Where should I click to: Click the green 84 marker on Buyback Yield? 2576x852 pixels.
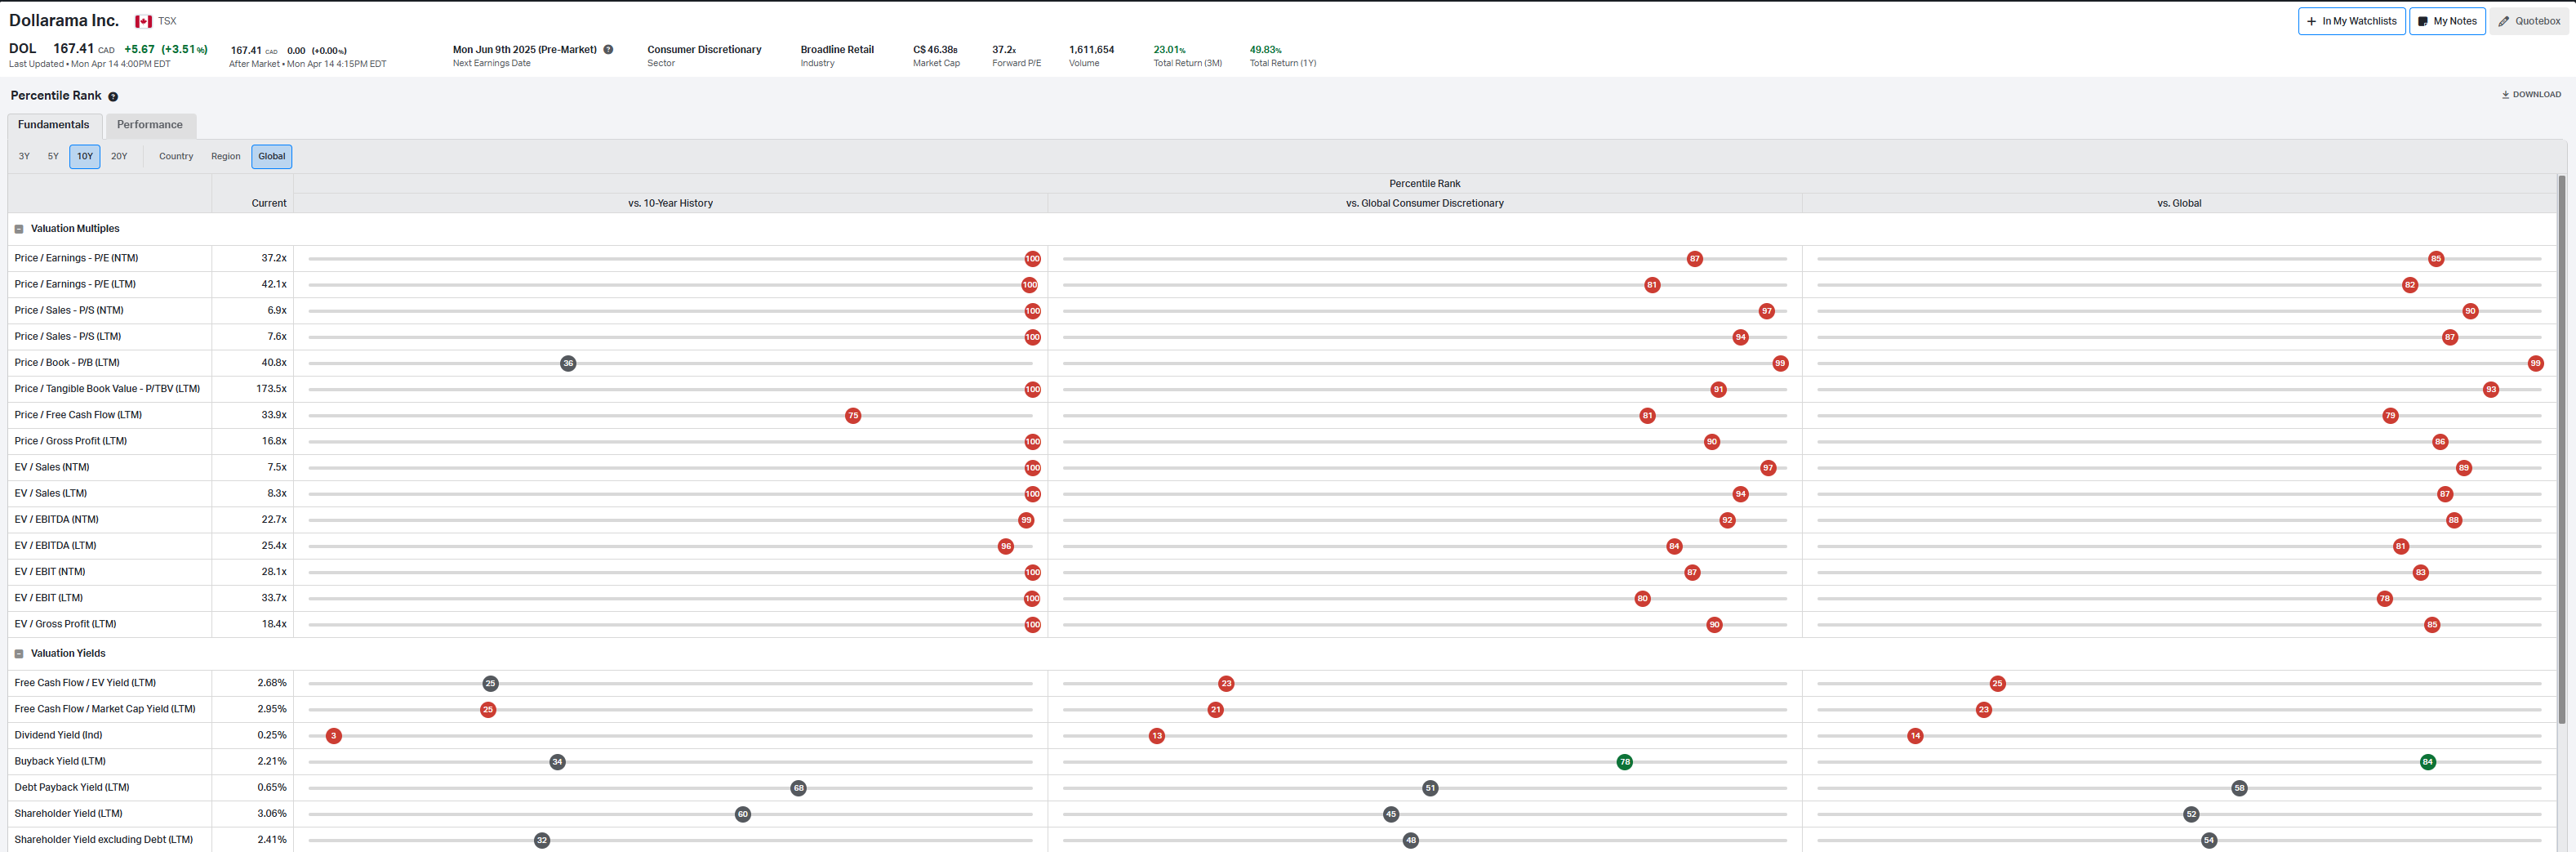[x=2428, y=763]
